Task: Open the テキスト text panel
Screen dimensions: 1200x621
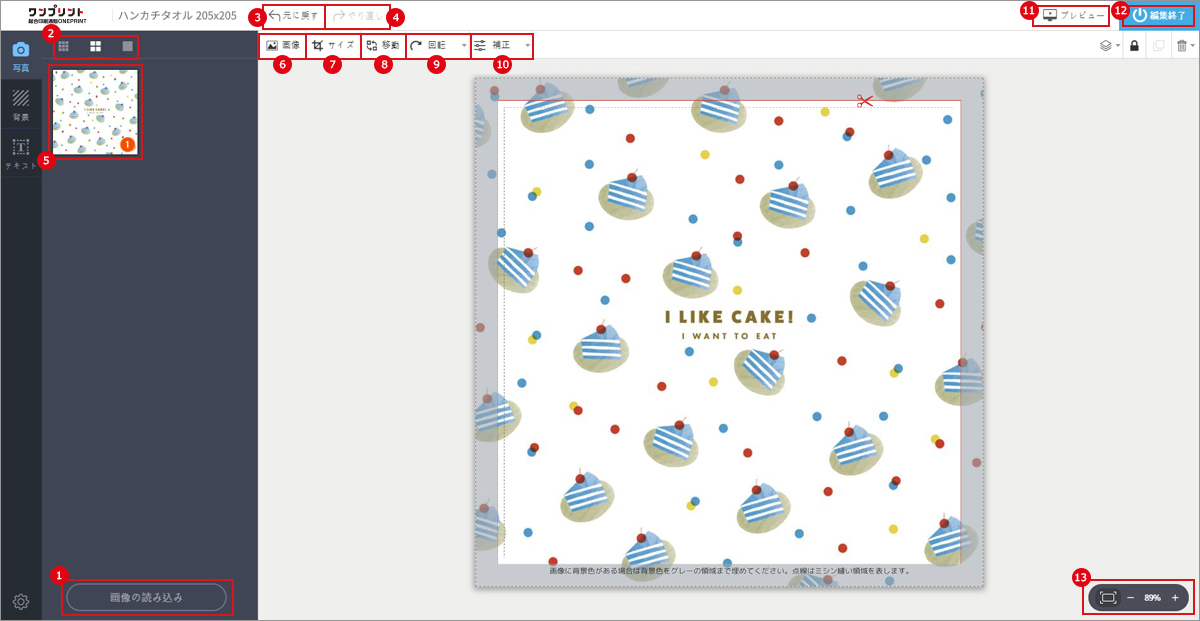Action: 21,153
